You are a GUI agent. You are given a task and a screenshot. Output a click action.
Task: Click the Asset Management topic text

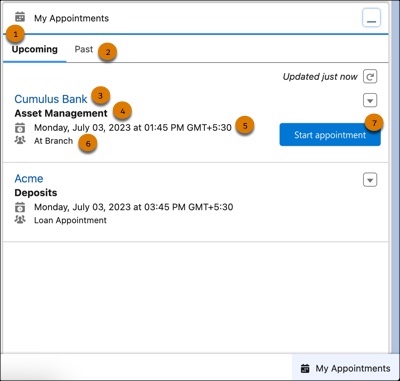pyautogui.click(x=61, y=113)
